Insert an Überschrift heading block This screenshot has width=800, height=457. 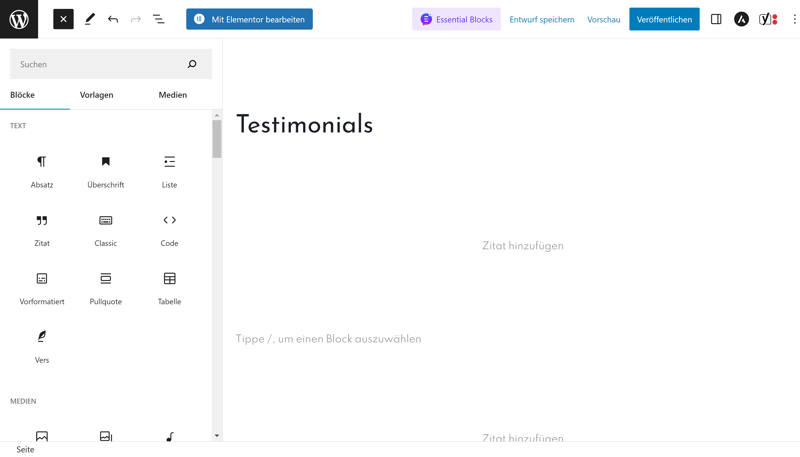click(106, 172)
